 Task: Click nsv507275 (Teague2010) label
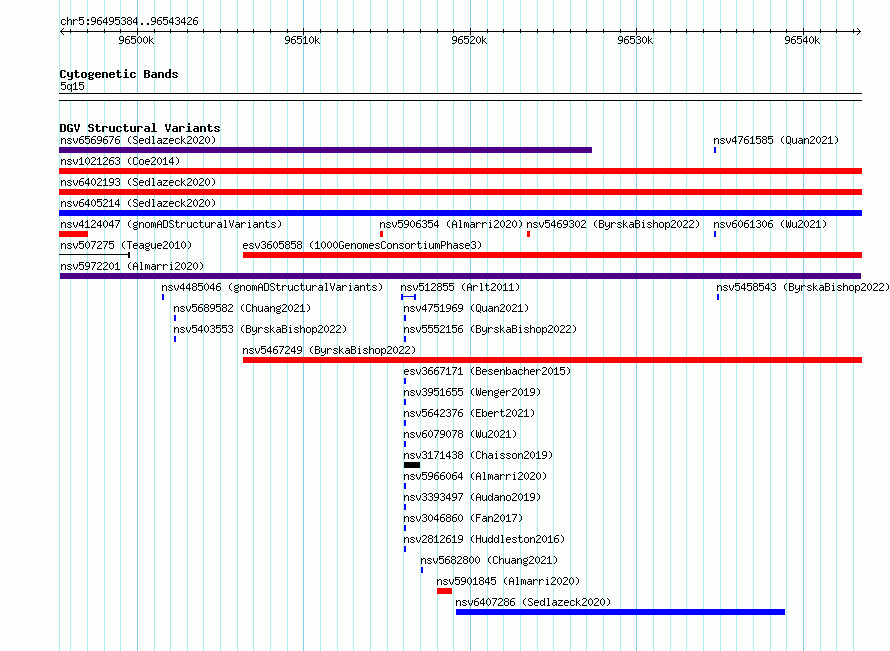coord(126,245)
